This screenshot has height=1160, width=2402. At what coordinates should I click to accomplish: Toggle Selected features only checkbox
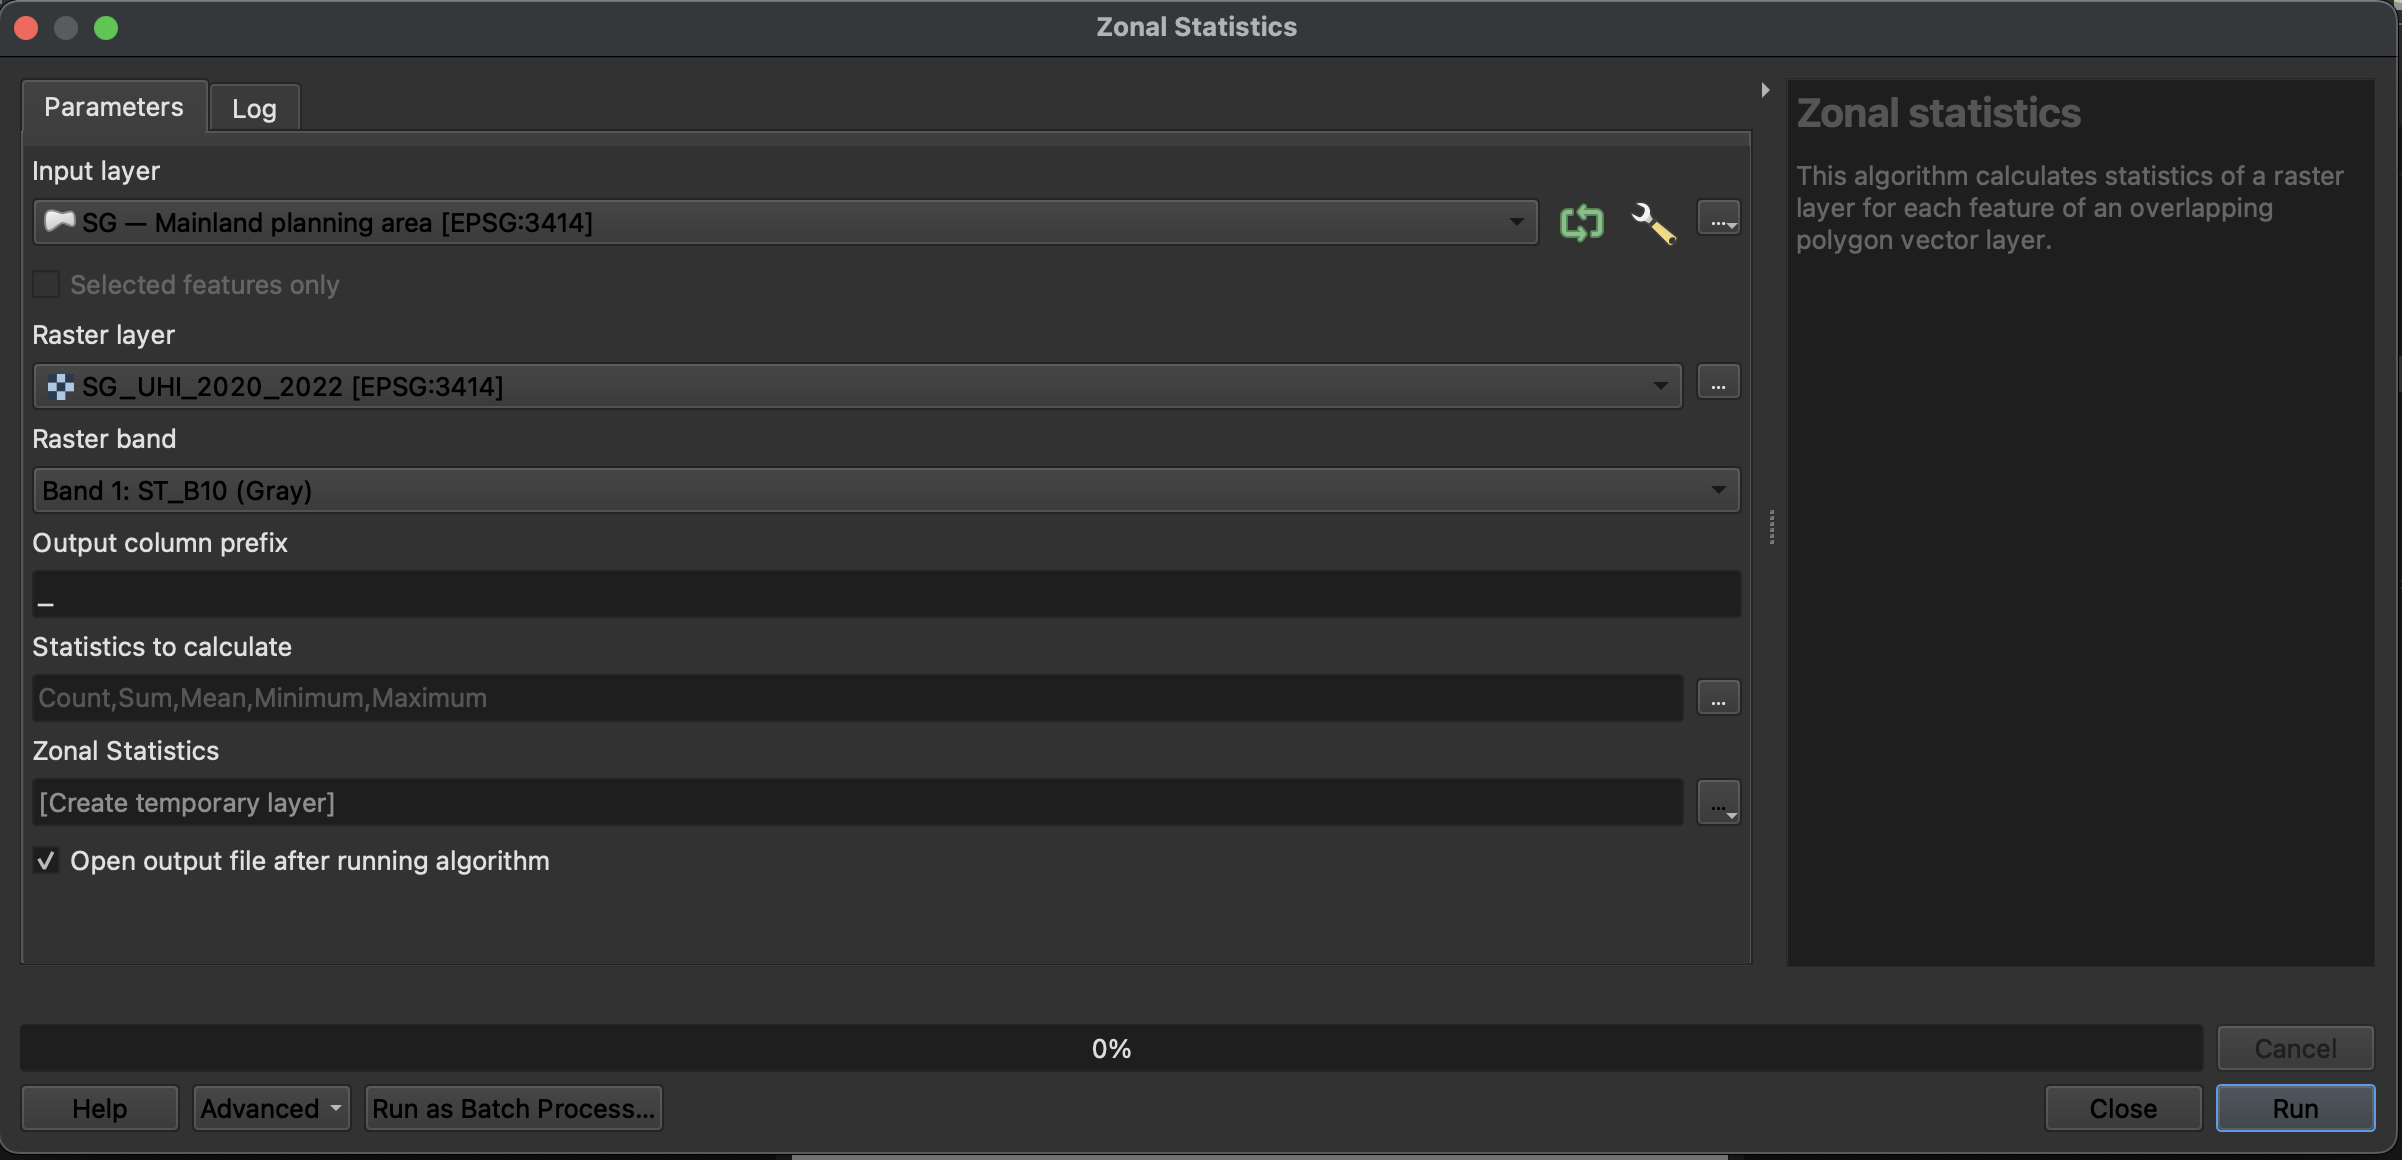(x=46, y=285)
